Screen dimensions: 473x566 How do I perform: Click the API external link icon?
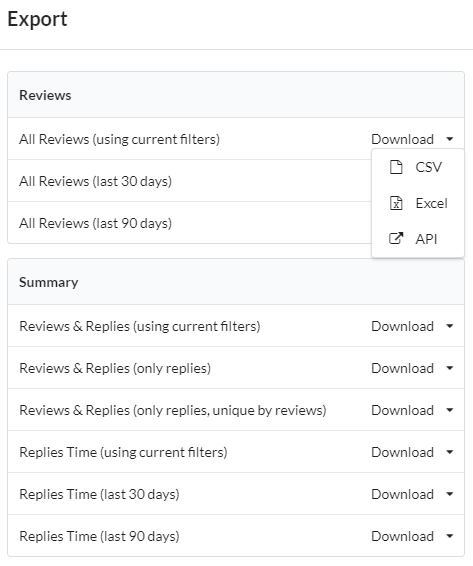coord(396,239)
